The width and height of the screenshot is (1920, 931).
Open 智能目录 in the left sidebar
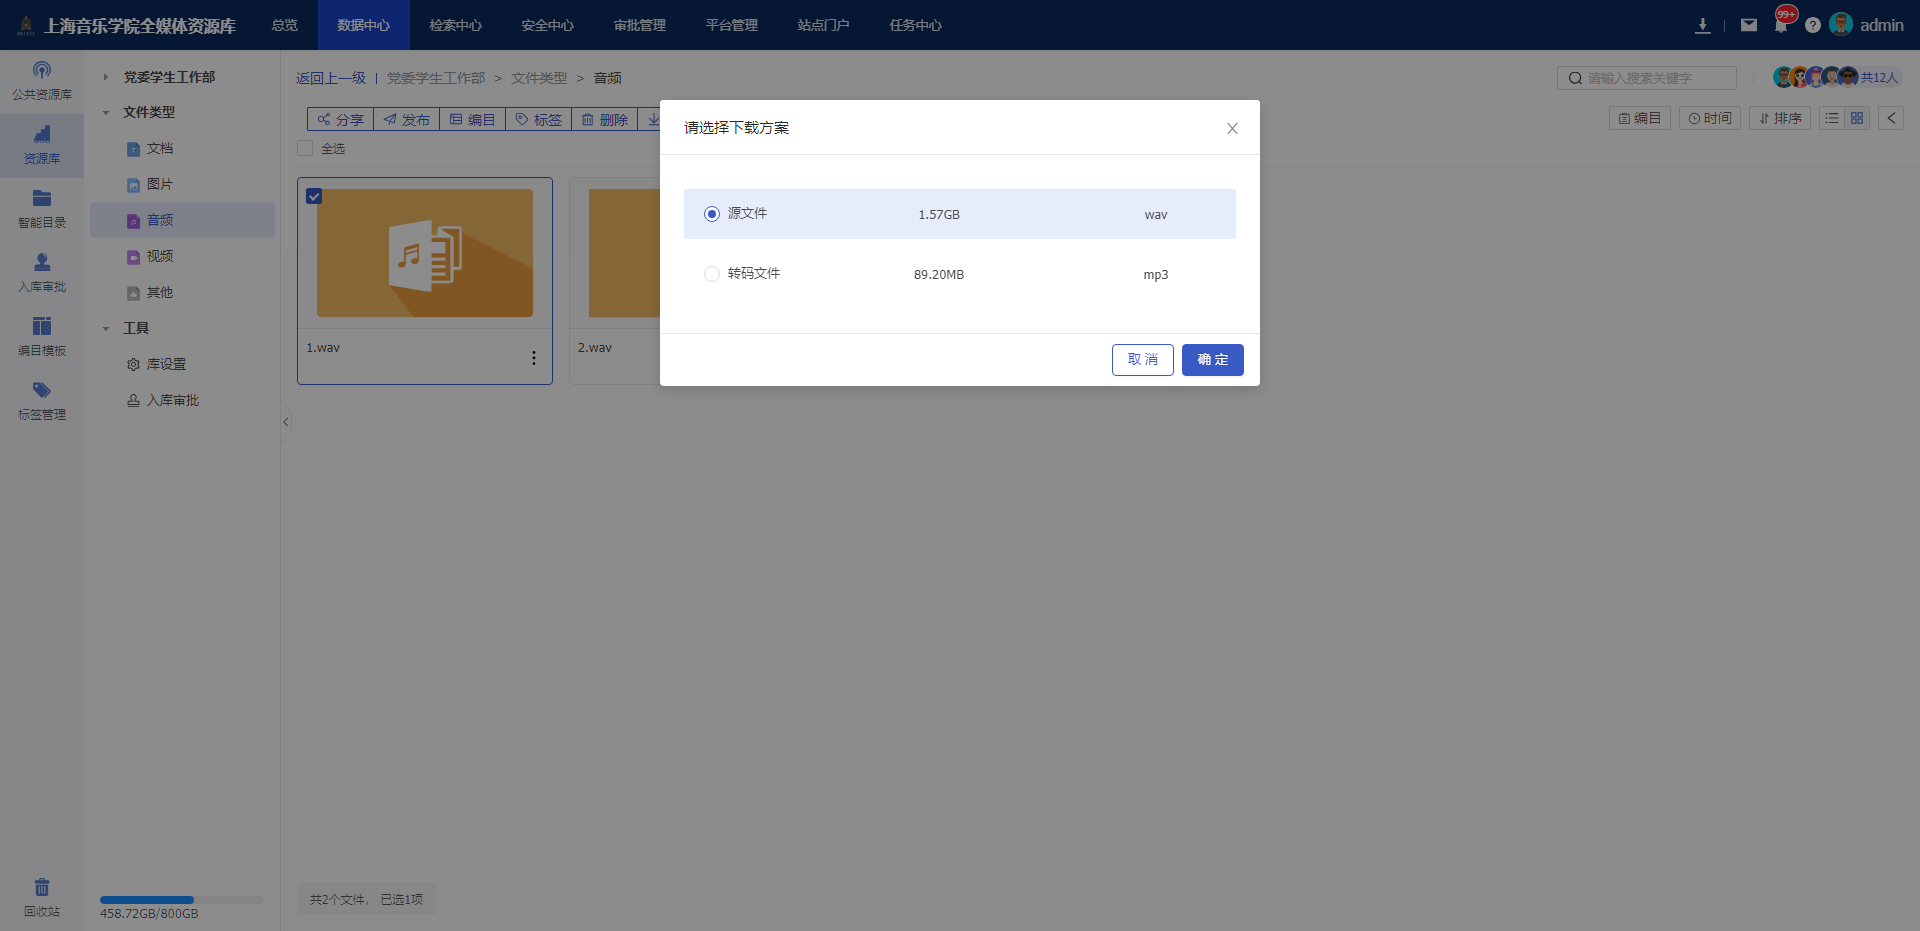(x=41, y=208)
